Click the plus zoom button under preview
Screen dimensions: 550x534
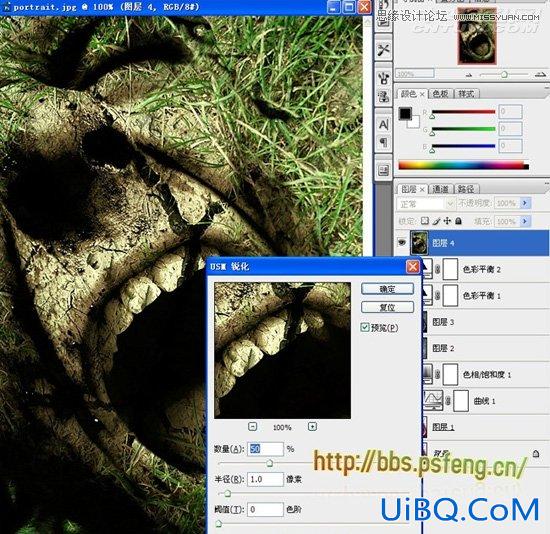[312, 427]
